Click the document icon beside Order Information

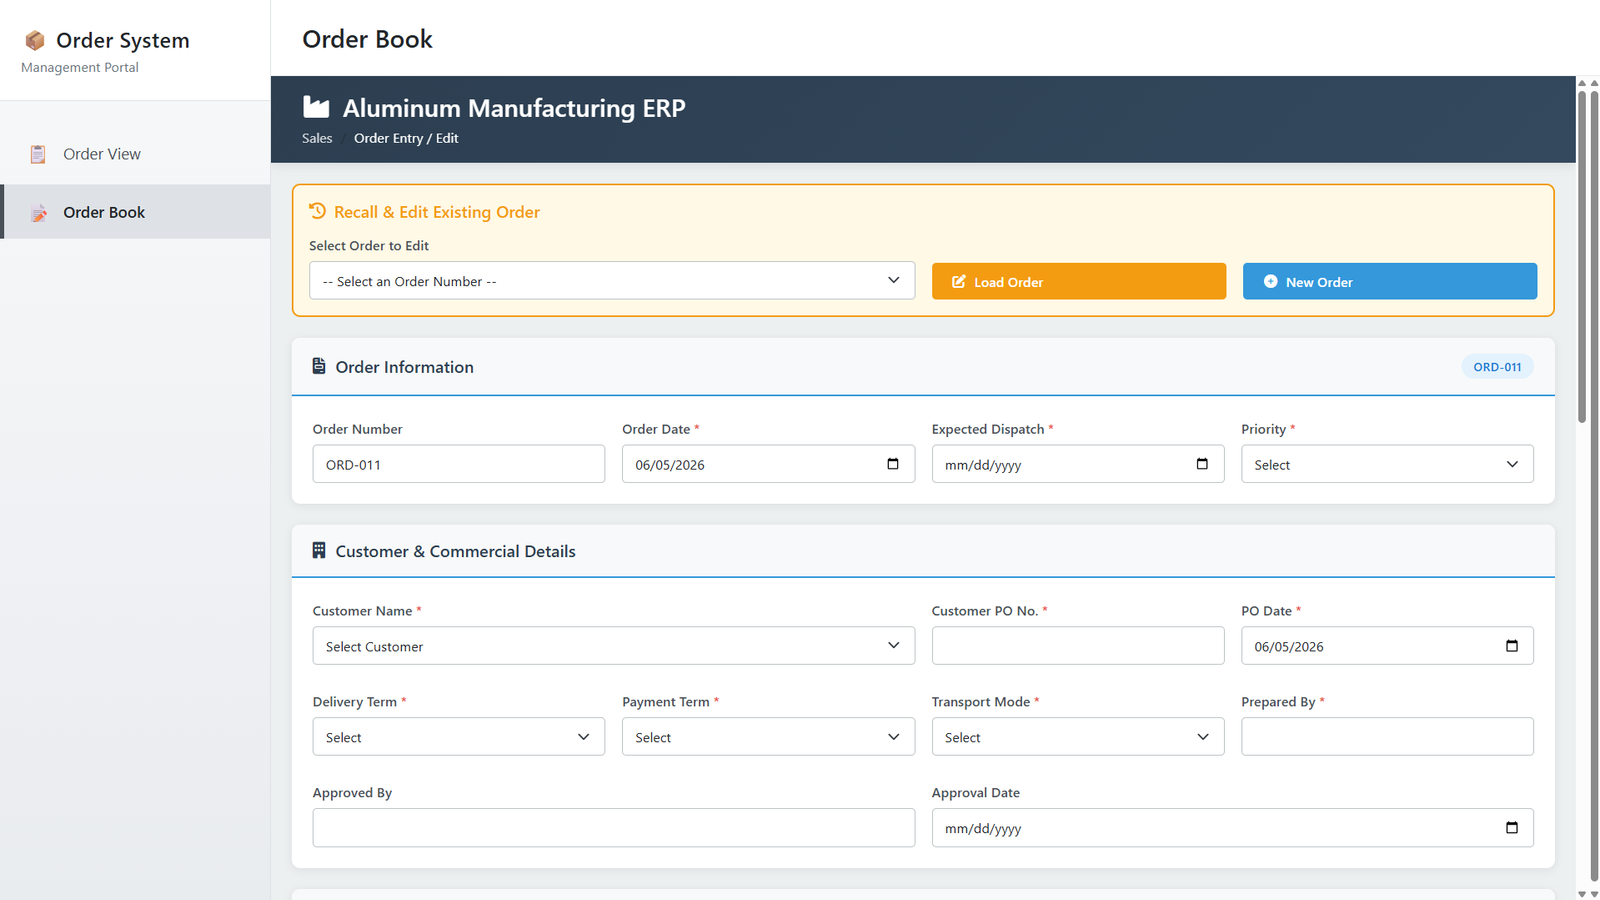point(319,366)
